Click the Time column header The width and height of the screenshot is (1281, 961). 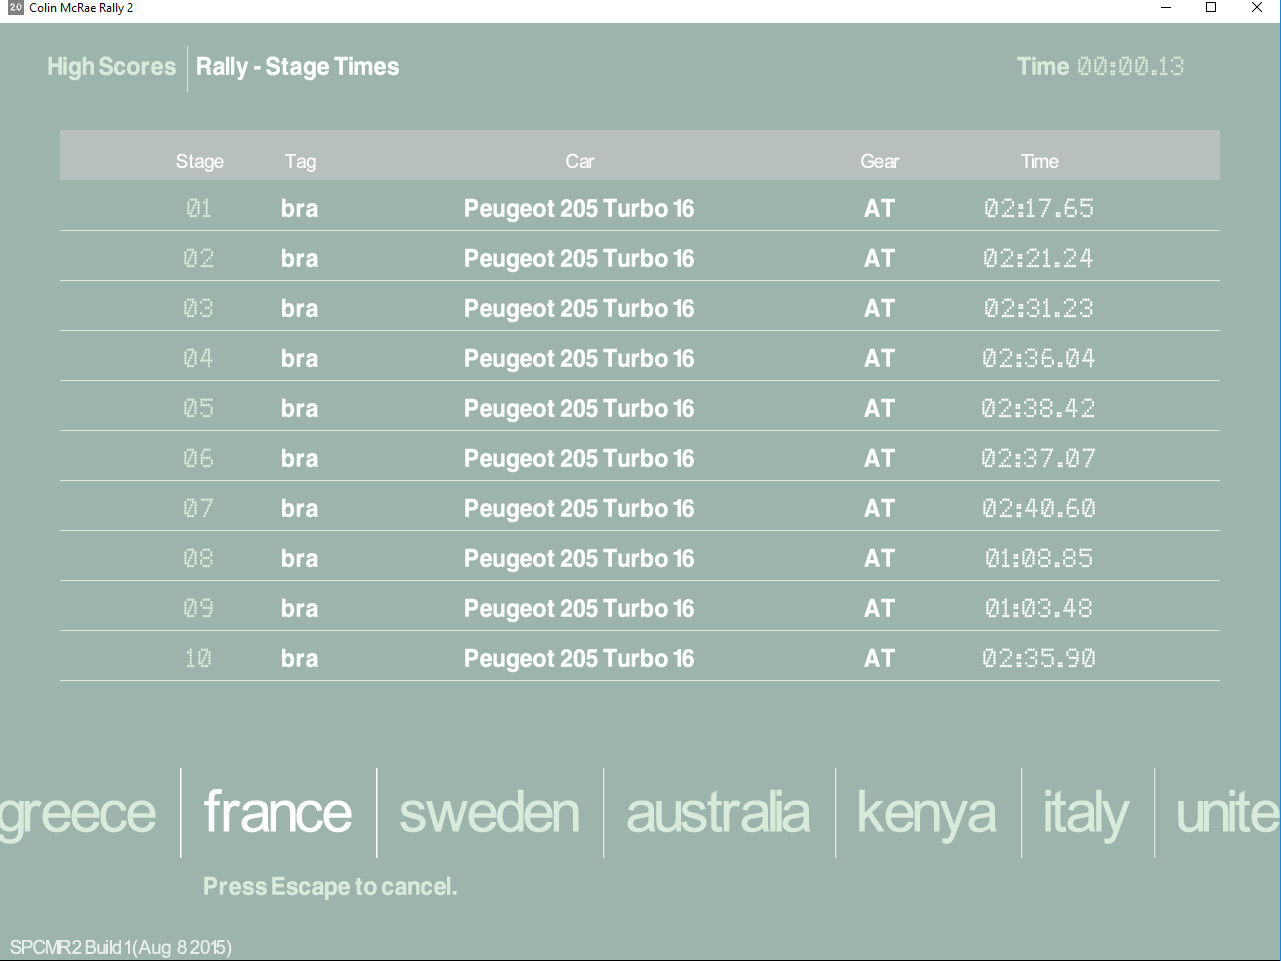(1039, 161)
